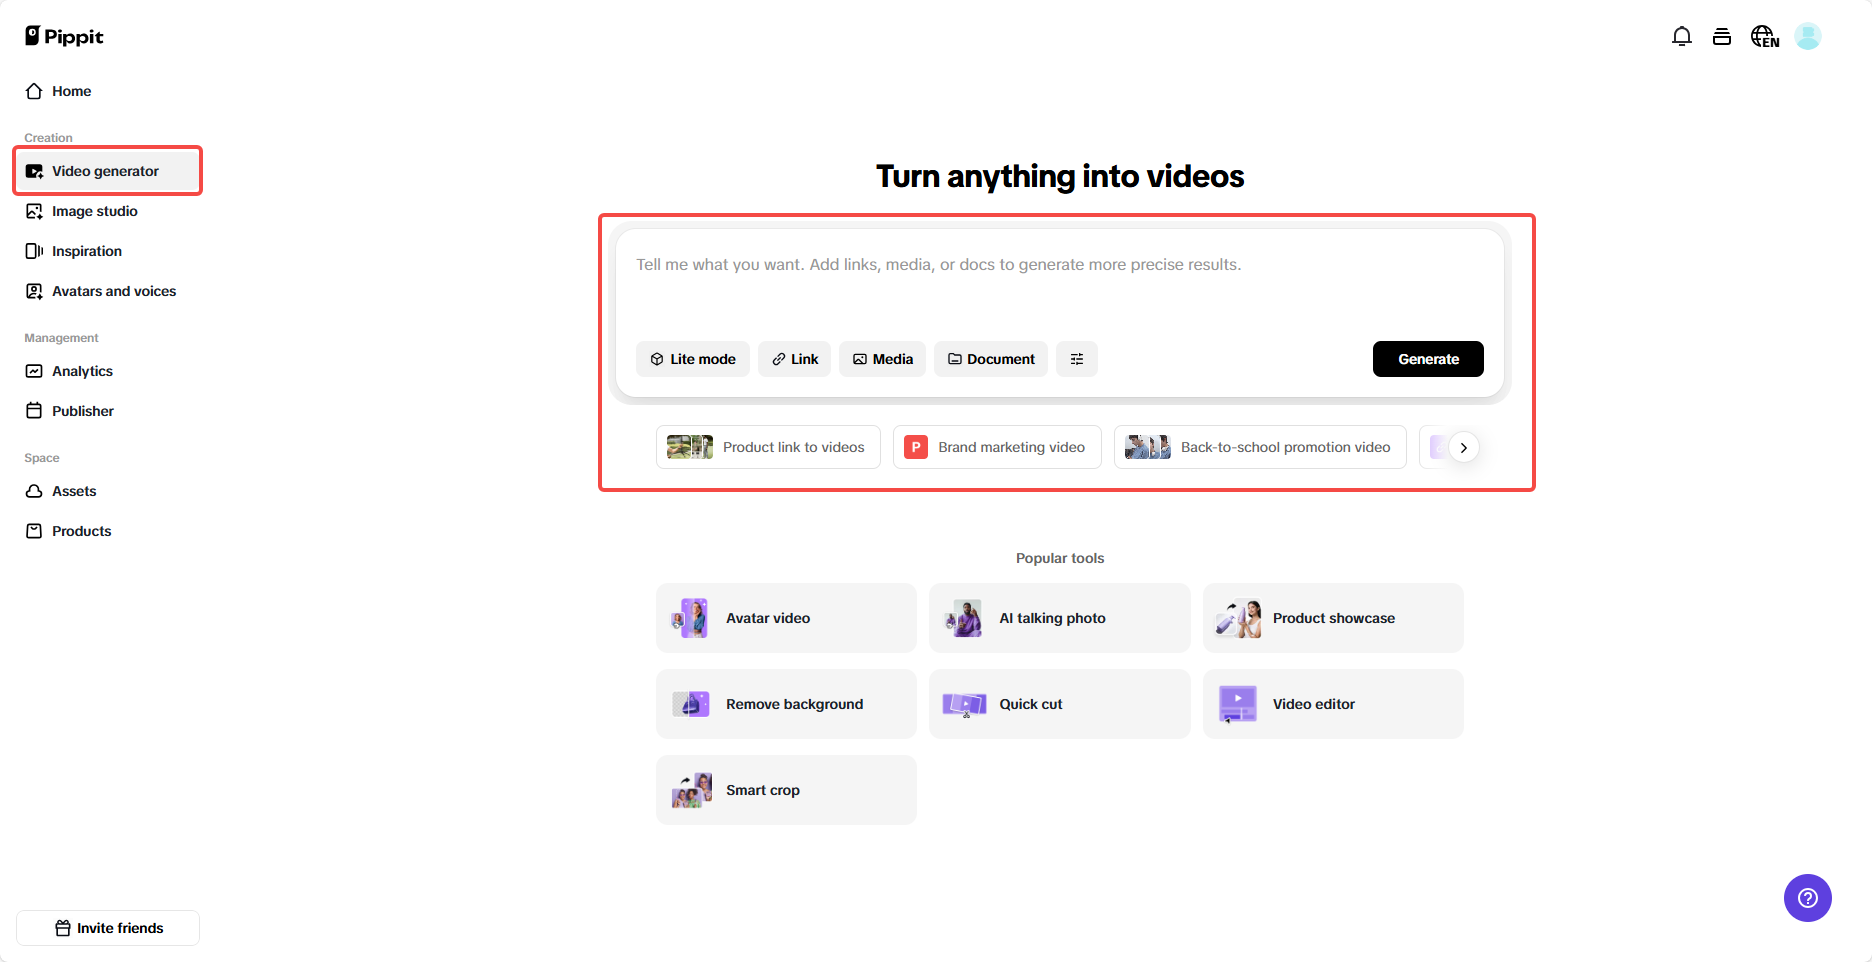Enable Lite mode for generation
This screenshot has width=1872, height=962.
tap(692, 359)
